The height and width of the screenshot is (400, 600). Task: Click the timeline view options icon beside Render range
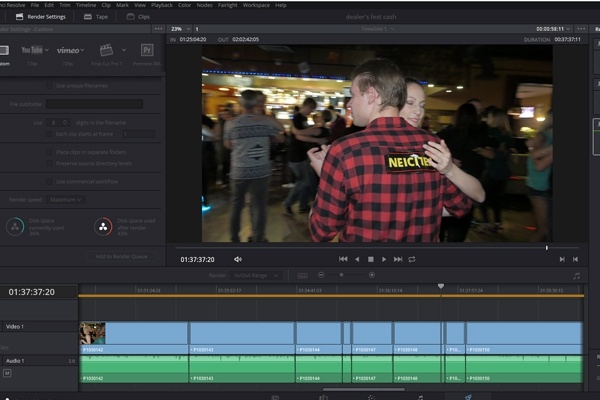(302, 275)
